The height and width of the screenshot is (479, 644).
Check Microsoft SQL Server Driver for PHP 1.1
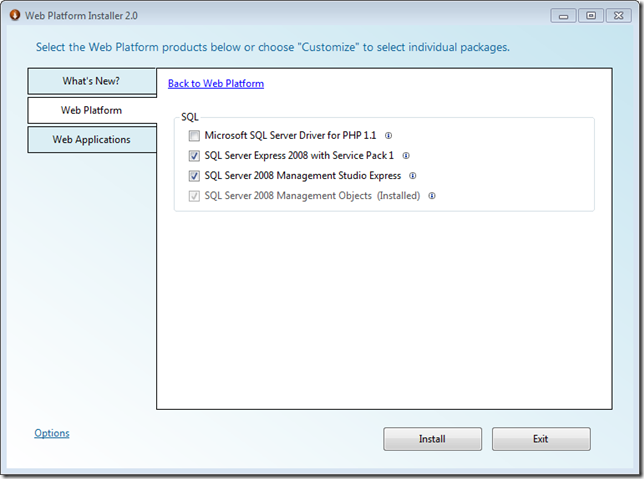click(194, 136)
